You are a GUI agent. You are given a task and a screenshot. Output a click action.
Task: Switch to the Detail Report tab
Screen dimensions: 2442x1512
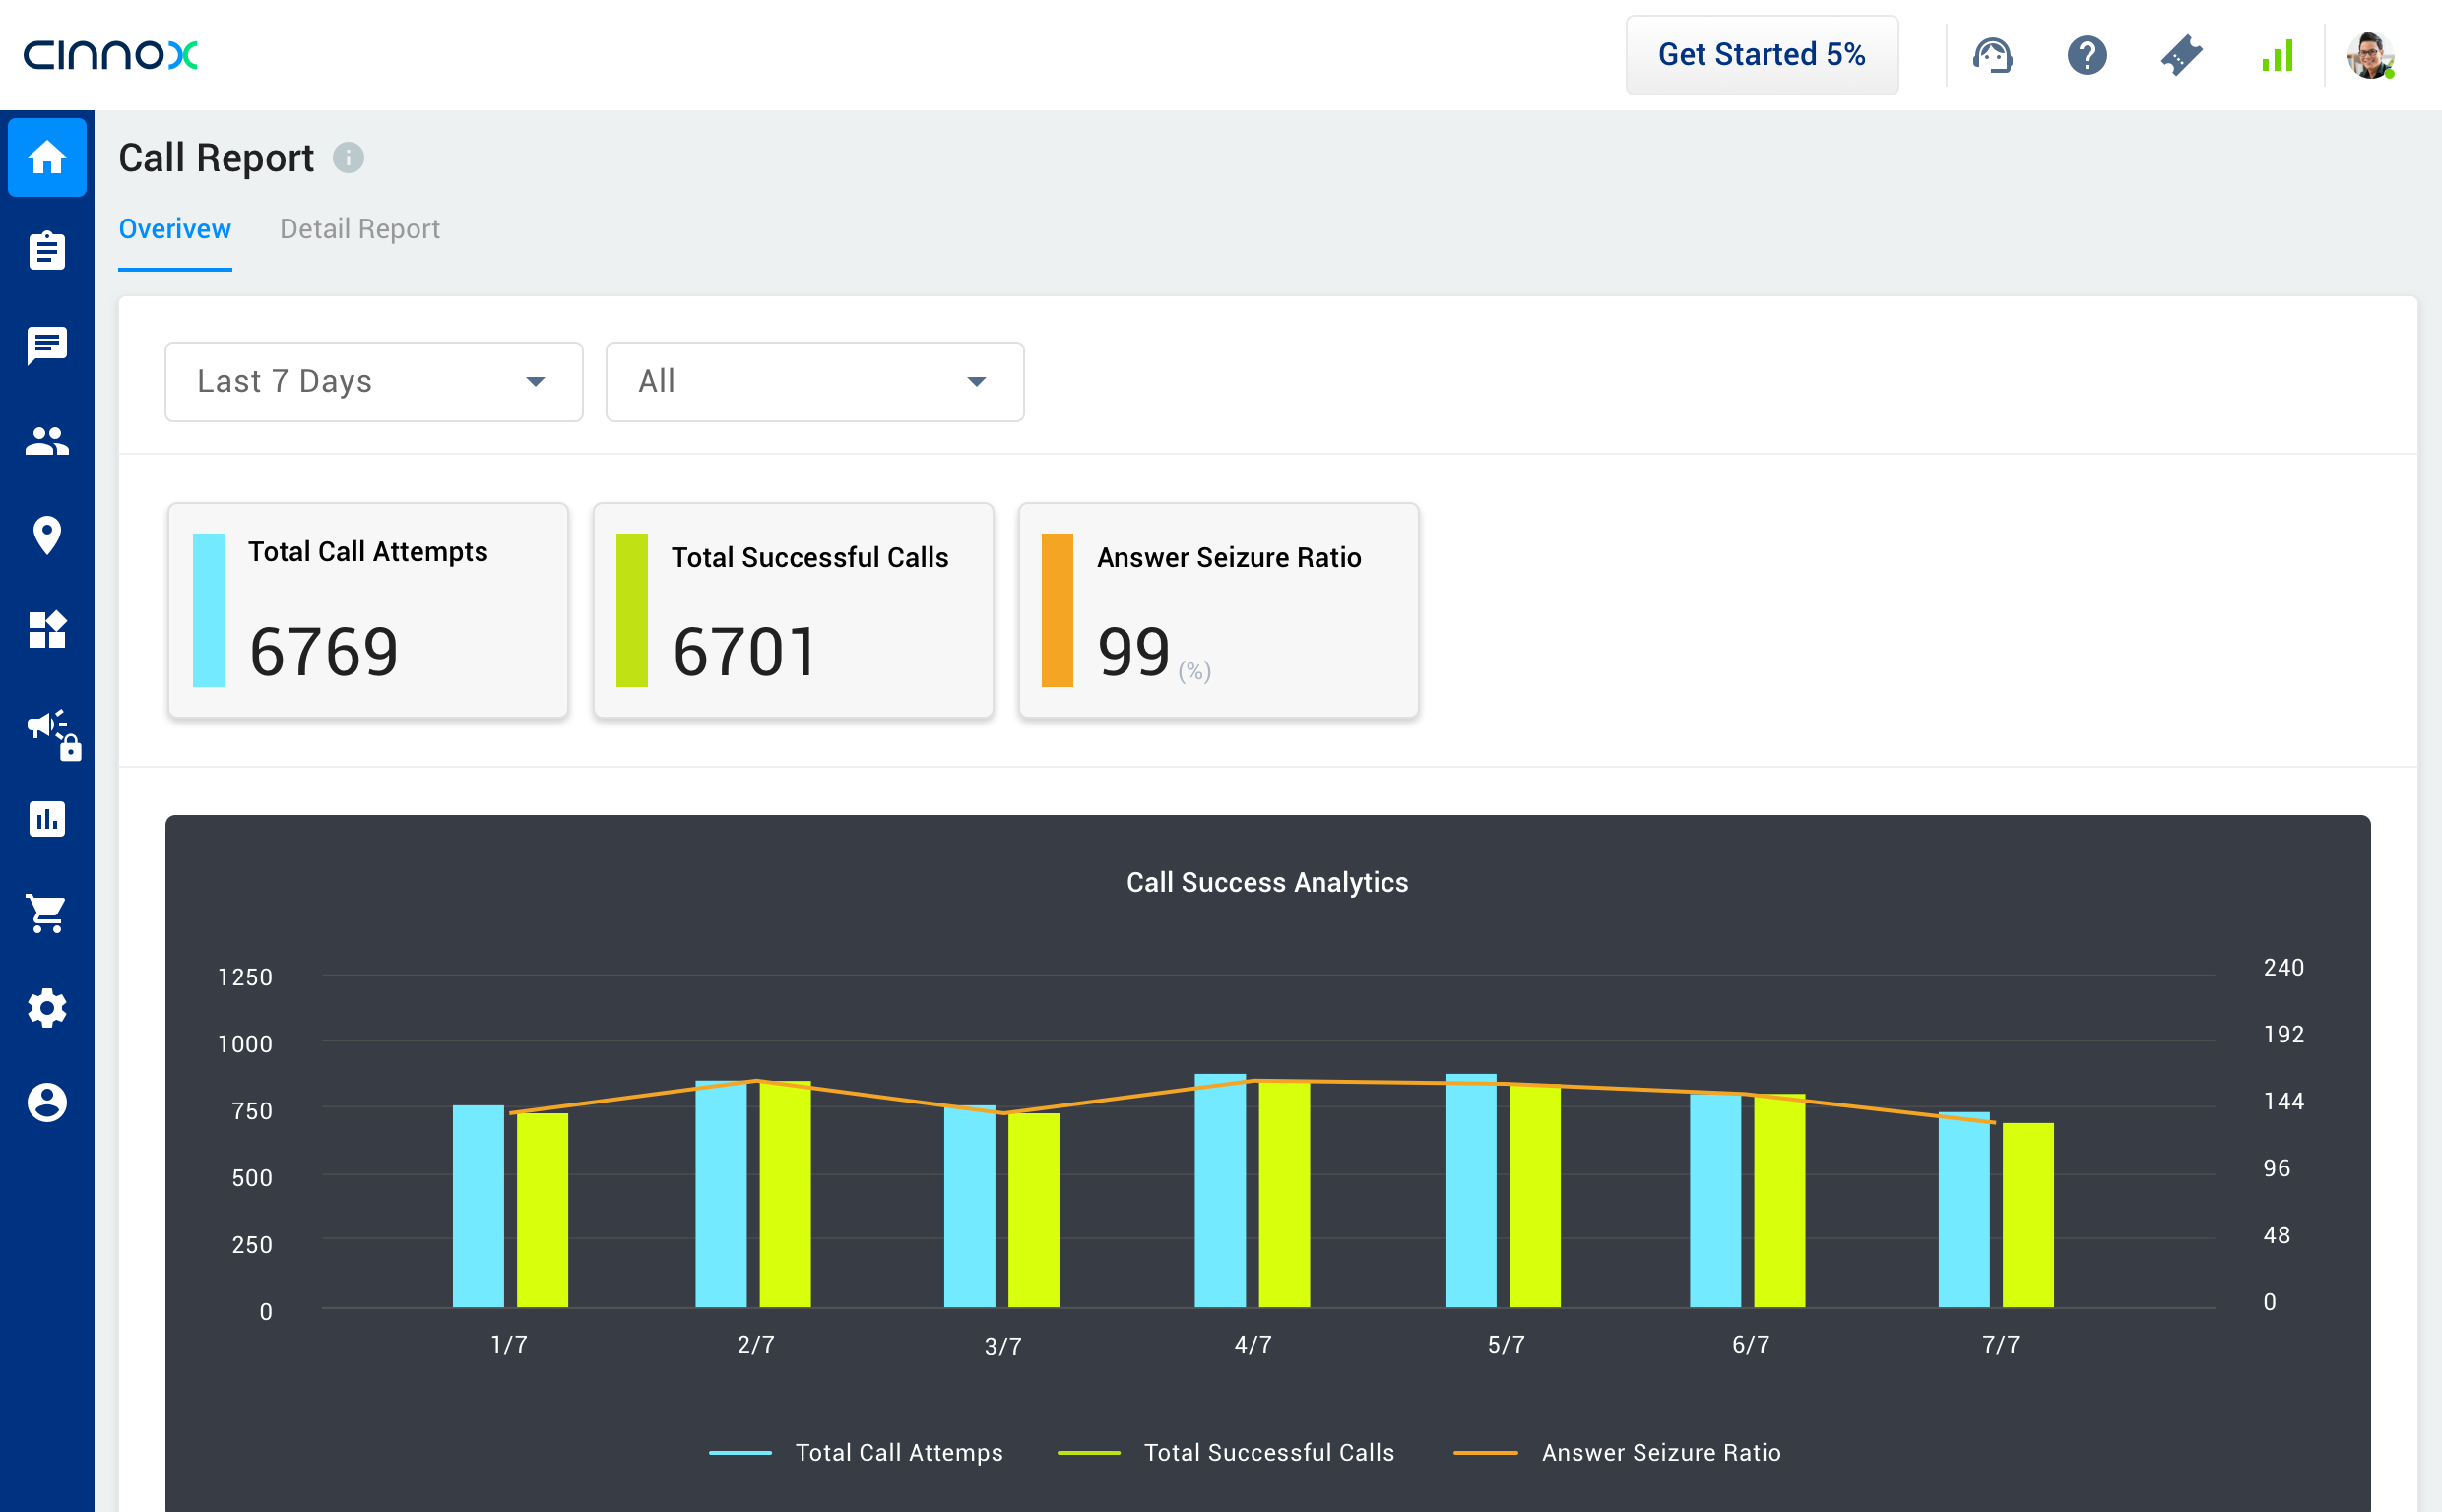pyautogui.click(x=359, y=229)
